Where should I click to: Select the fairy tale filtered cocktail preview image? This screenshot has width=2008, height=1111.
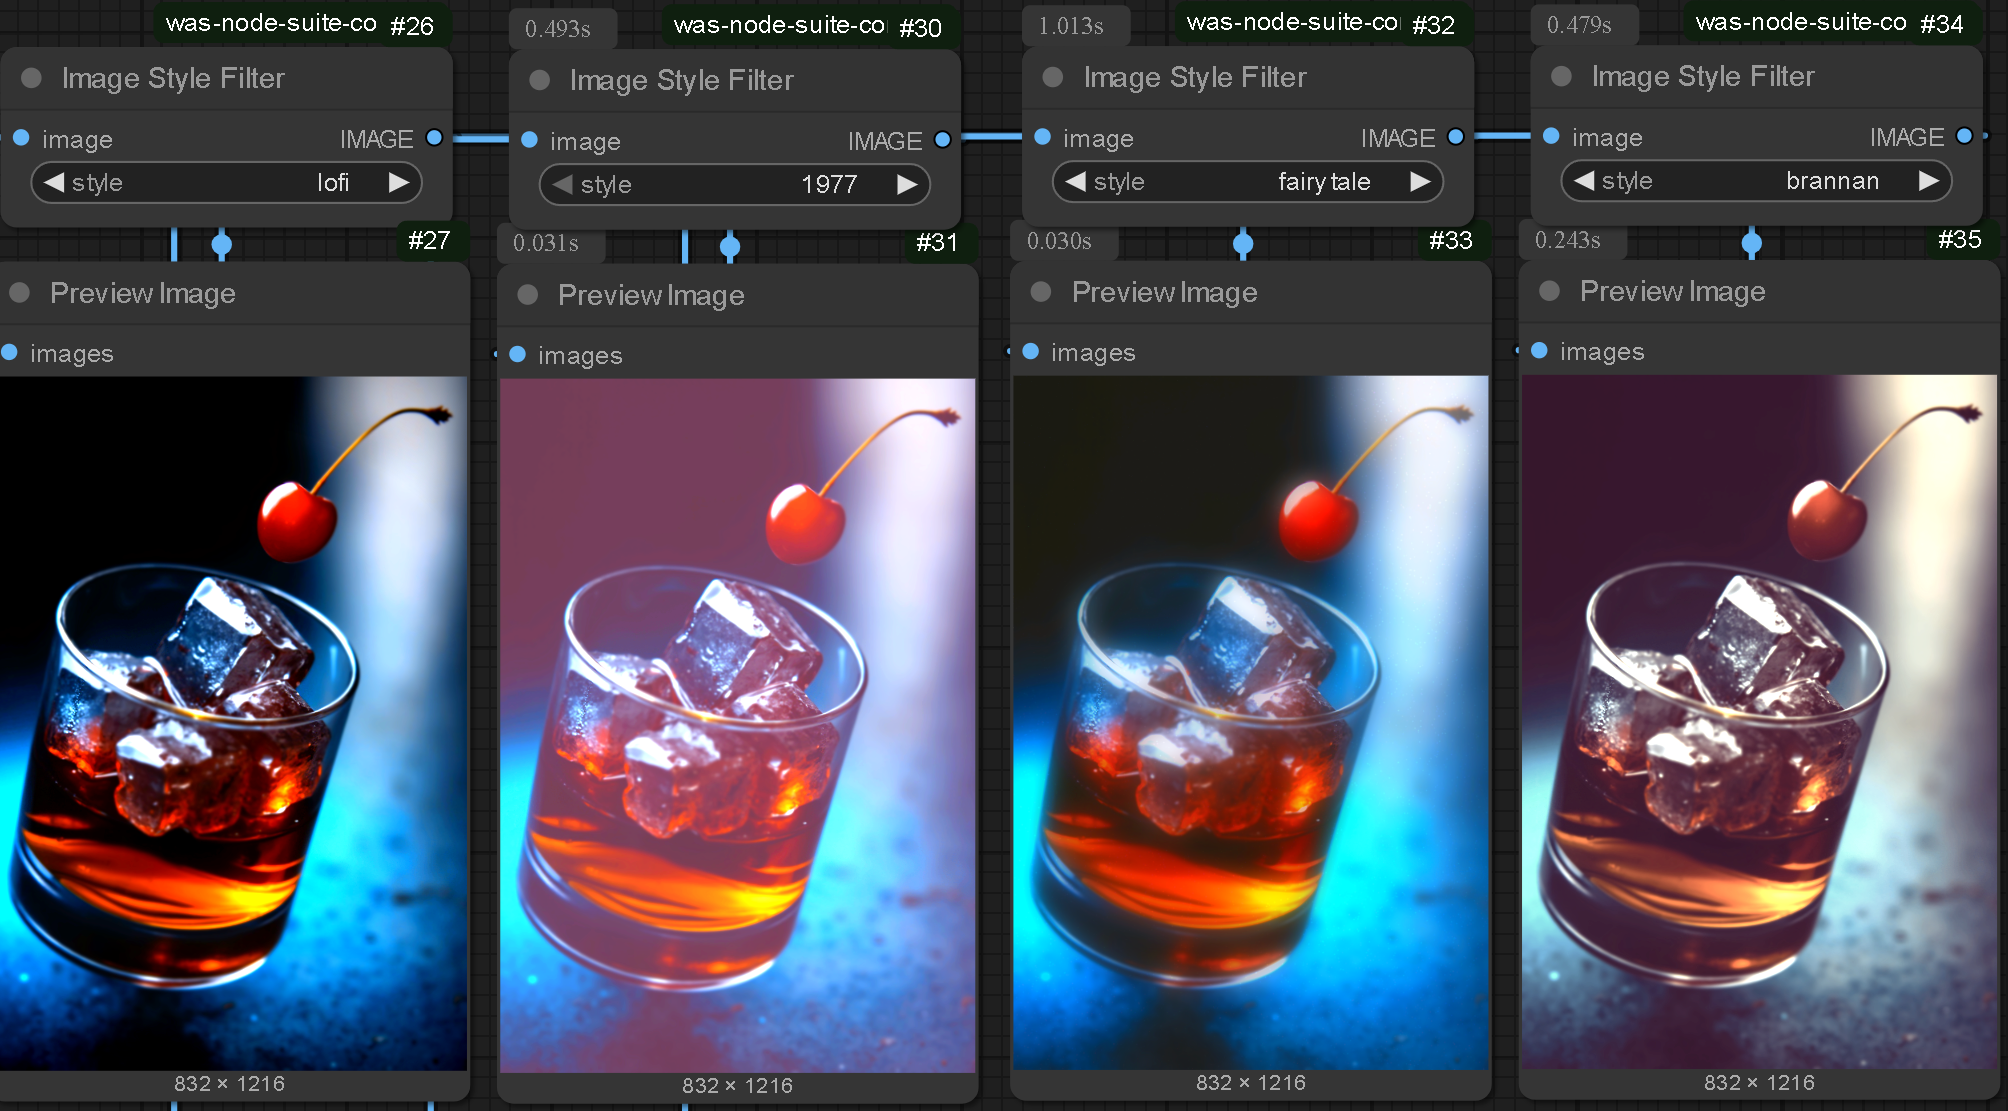(1250, 722)
